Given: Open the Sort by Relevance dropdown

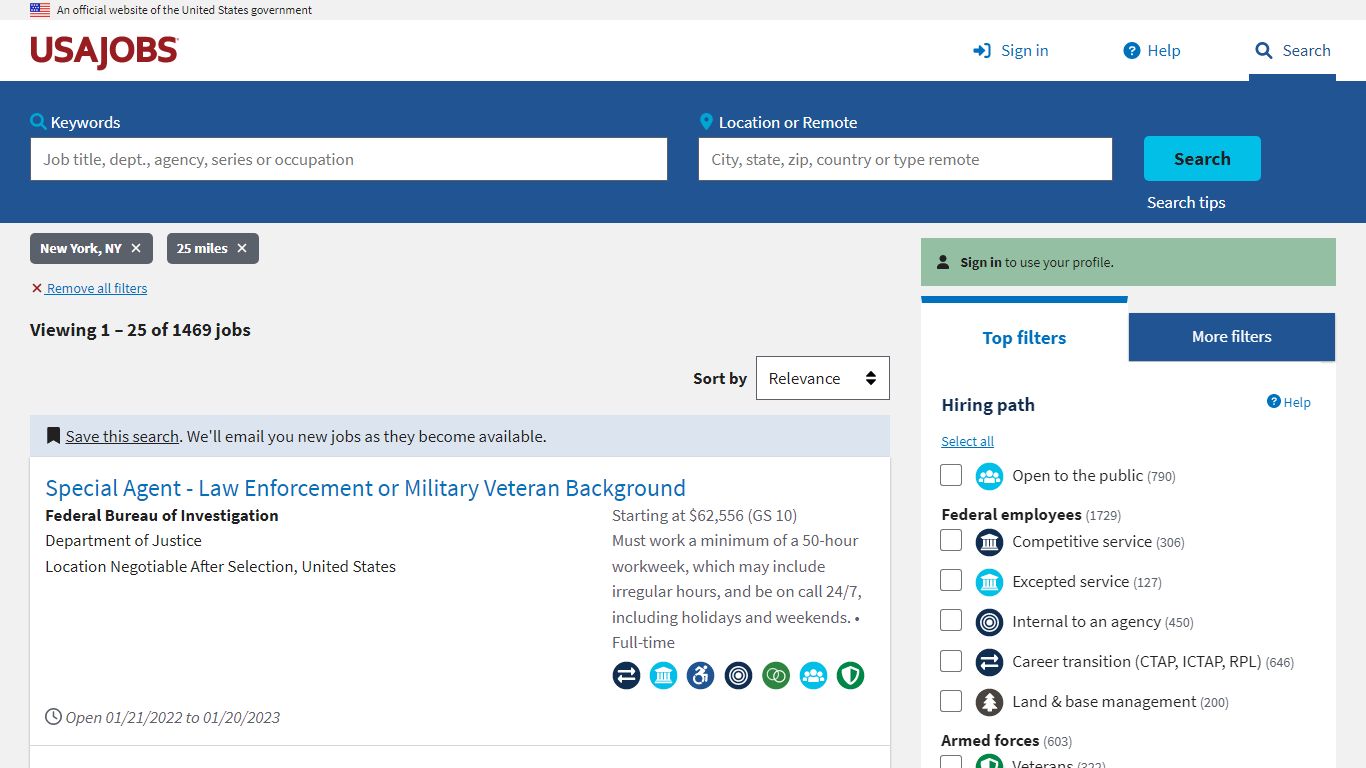Looking at the screenshot, I should pos(823,378).
